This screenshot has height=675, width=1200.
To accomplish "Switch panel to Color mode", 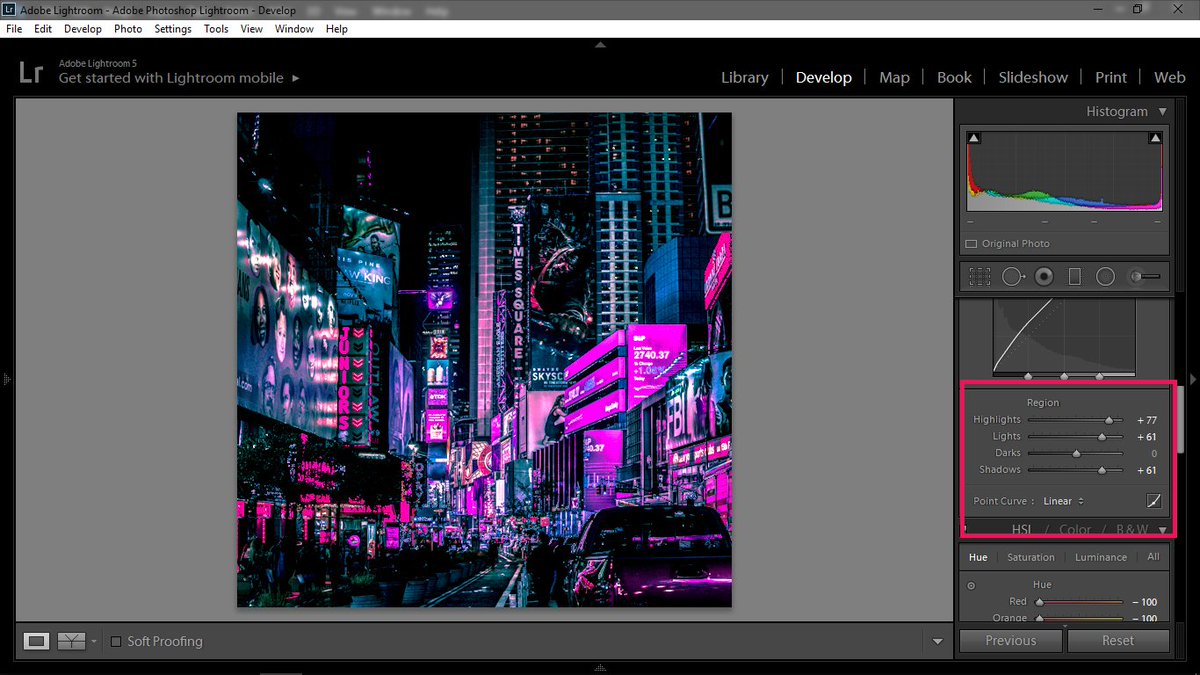I will 1075,530.
